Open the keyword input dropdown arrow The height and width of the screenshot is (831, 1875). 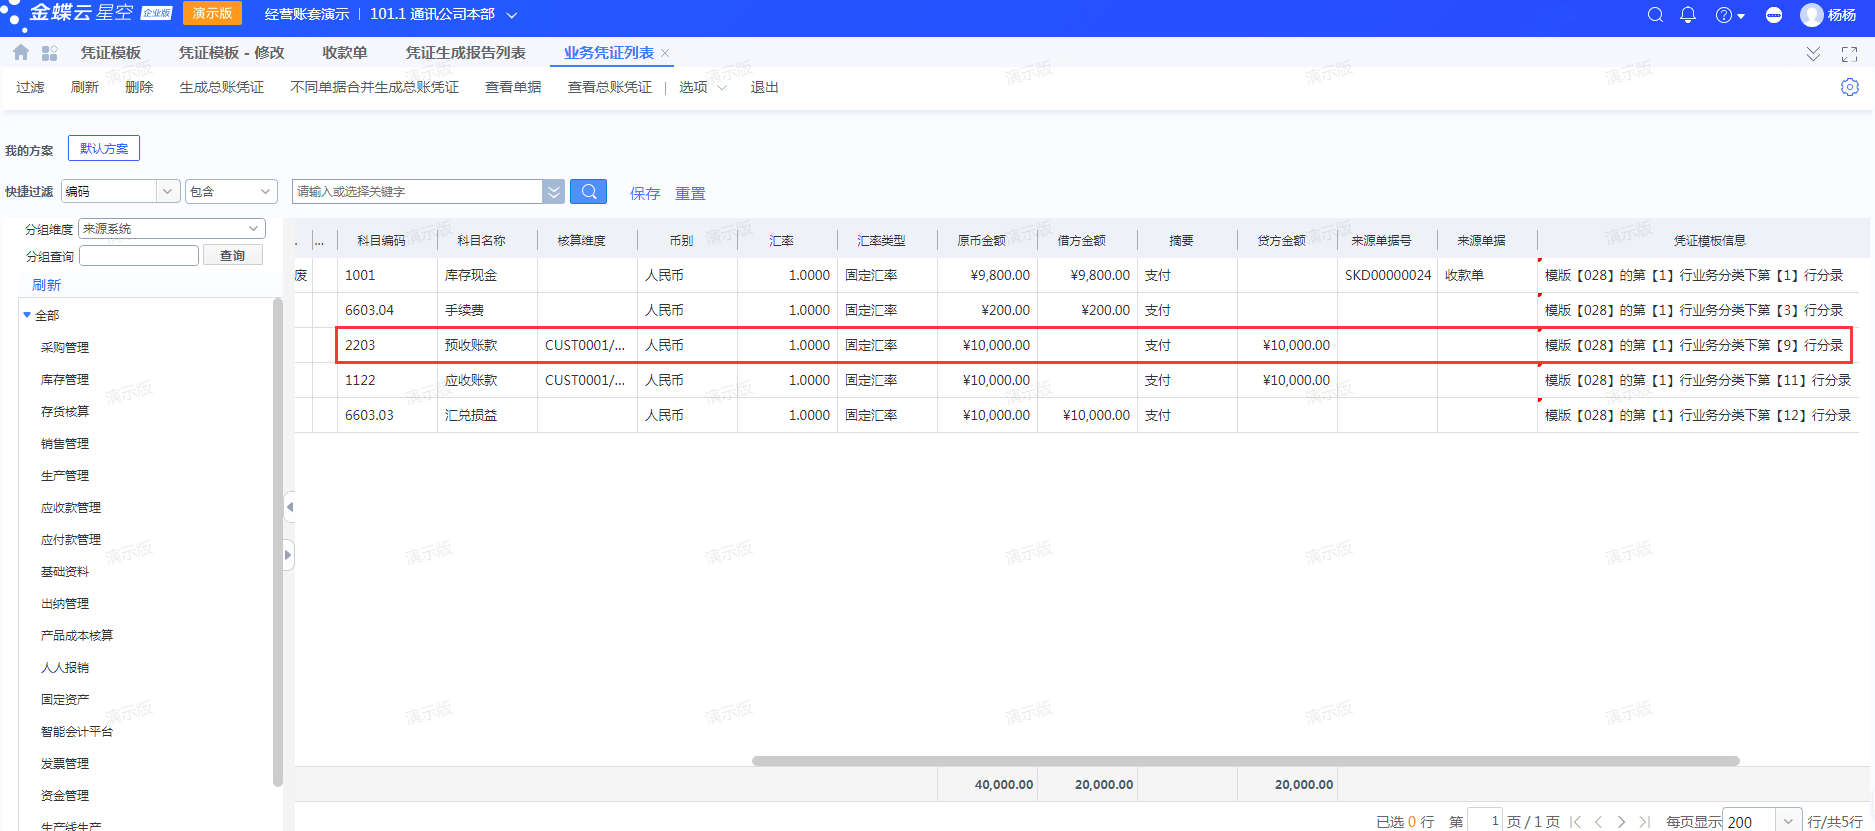(x=553, y=191)
